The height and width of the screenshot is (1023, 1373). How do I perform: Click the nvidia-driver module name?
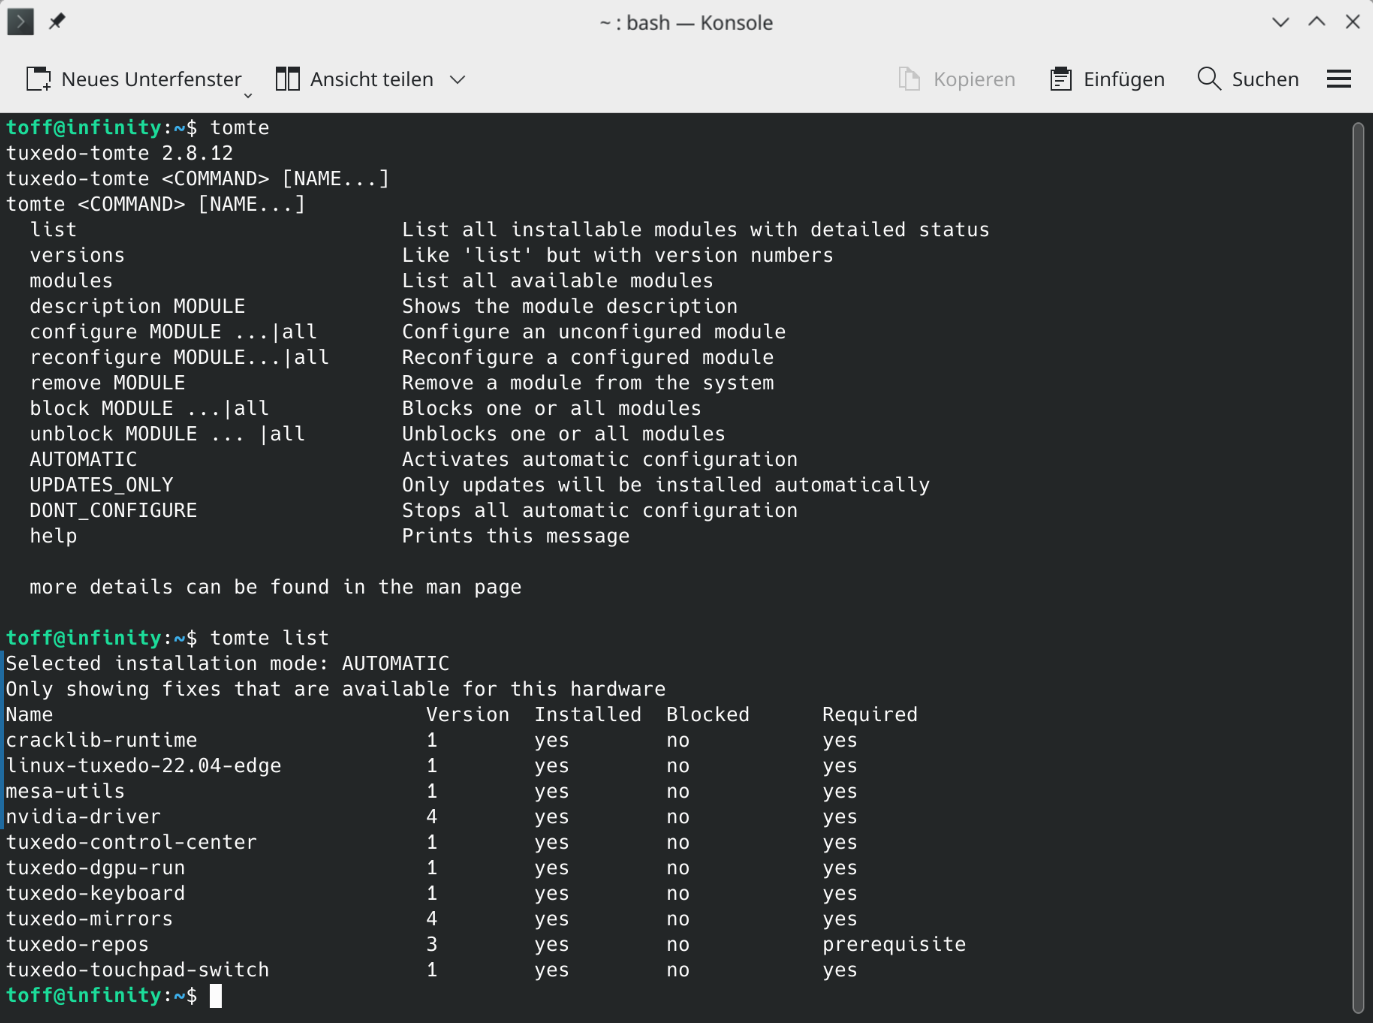coord(83,817)
